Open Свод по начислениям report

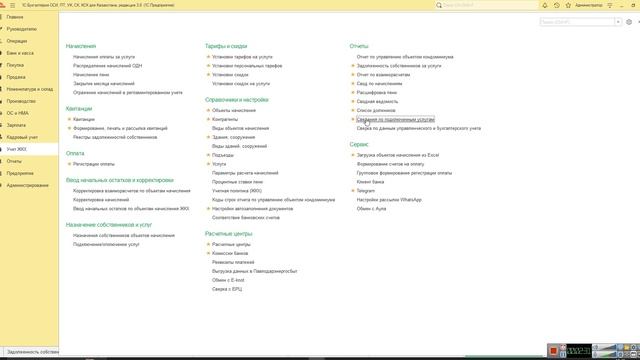pos(379,84)
